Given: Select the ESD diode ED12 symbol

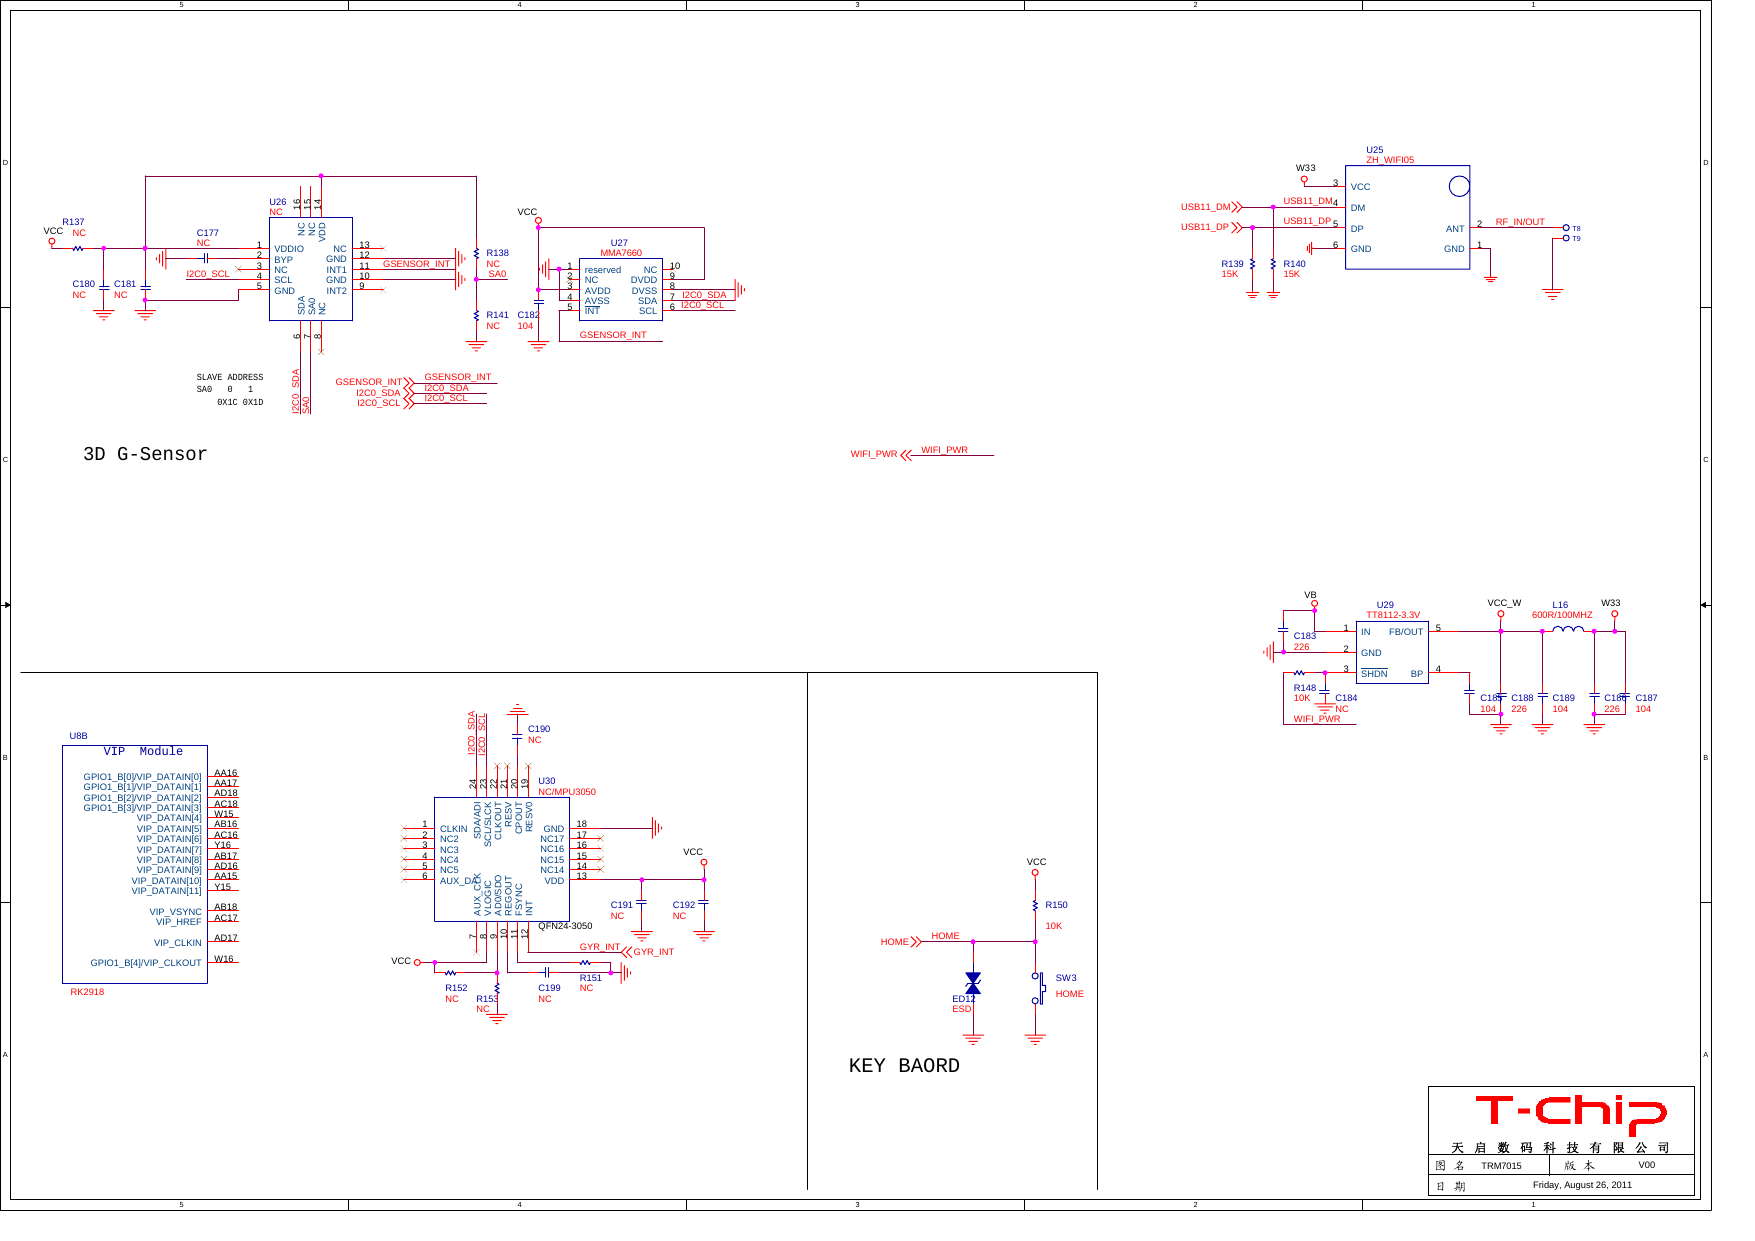Looking at the screenshot, I should (971, 982).
